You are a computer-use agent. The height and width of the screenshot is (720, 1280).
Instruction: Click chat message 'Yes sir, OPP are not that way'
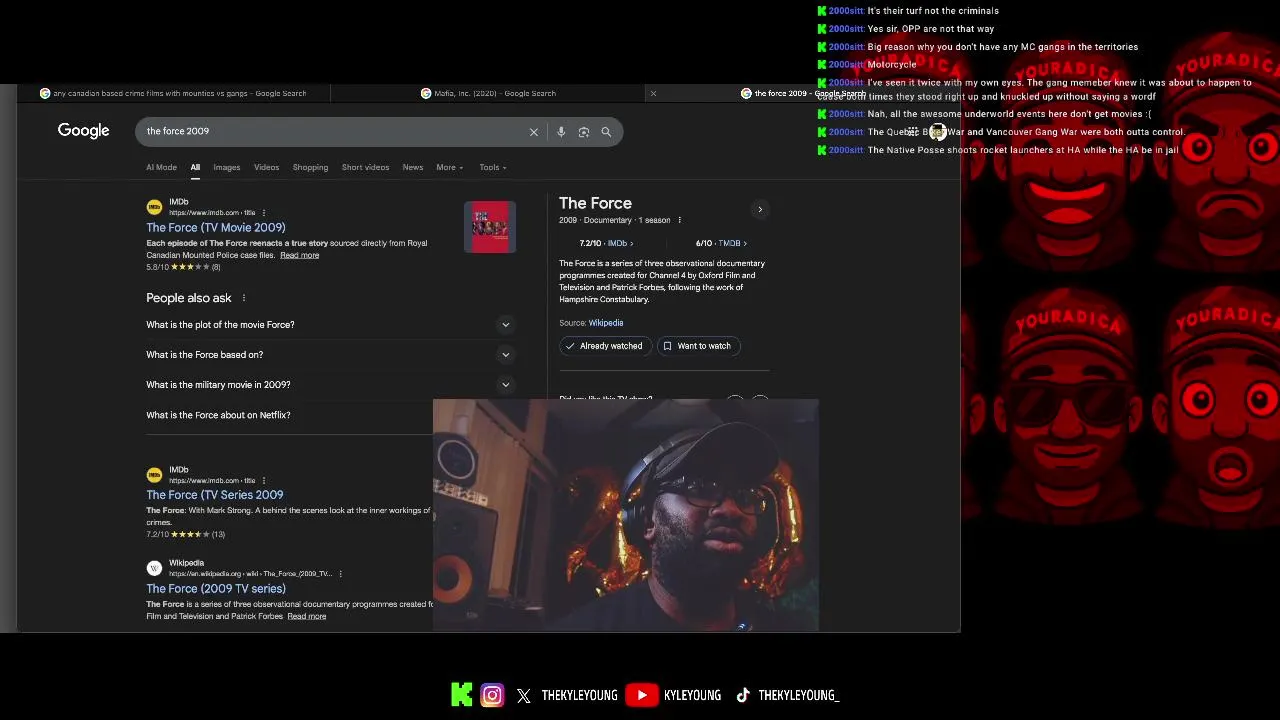coord(930,29)
